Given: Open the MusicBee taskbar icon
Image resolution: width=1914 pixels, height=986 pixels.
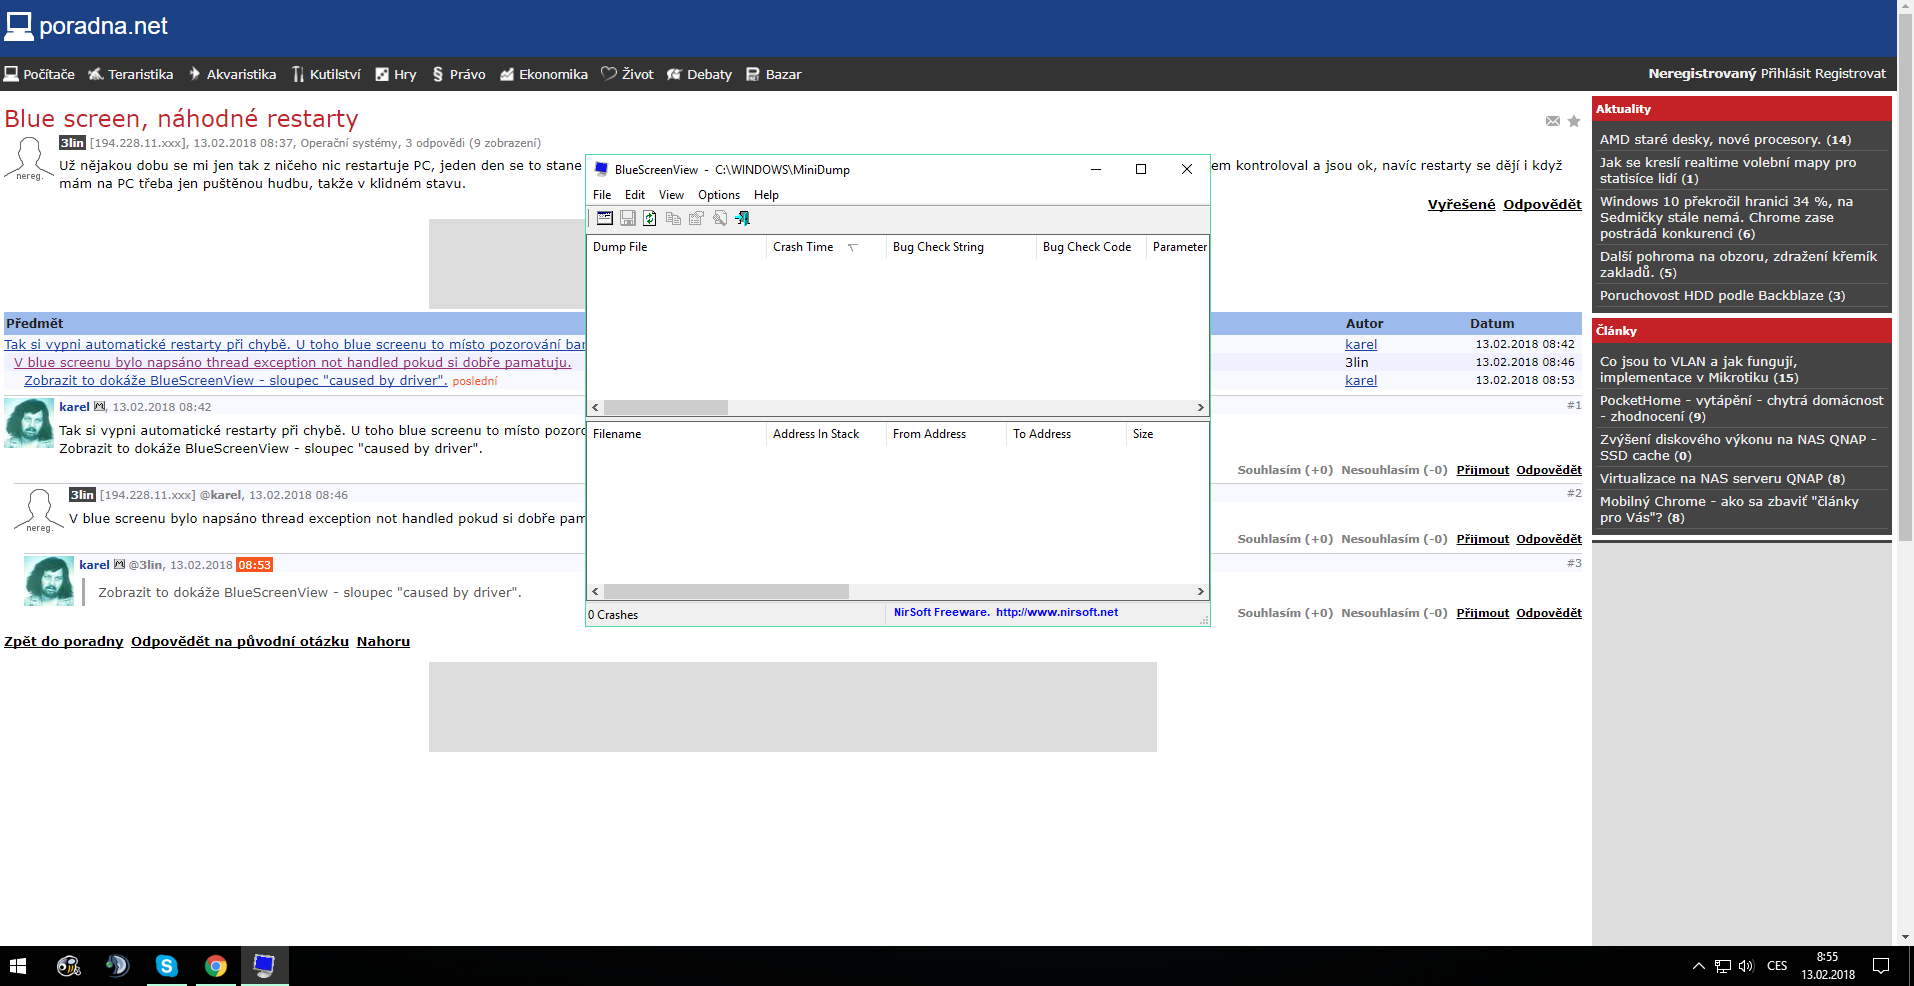Looking at the screenshot, I should (x=68, y=966).
